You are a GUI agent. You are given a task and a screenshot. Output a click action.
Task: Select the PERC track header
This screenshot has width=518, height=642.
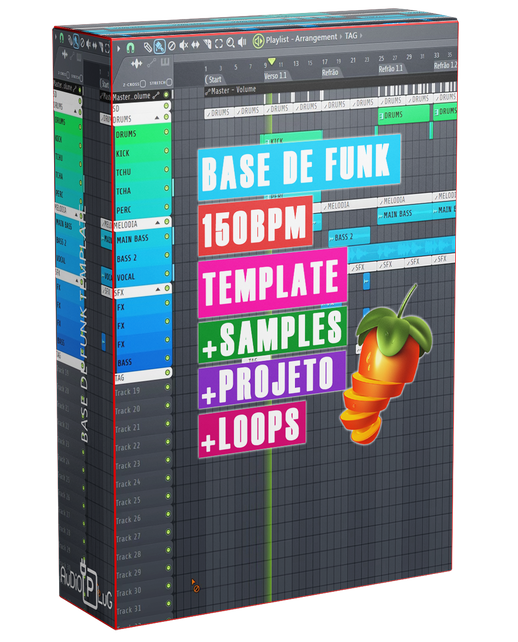click(142, 209)
